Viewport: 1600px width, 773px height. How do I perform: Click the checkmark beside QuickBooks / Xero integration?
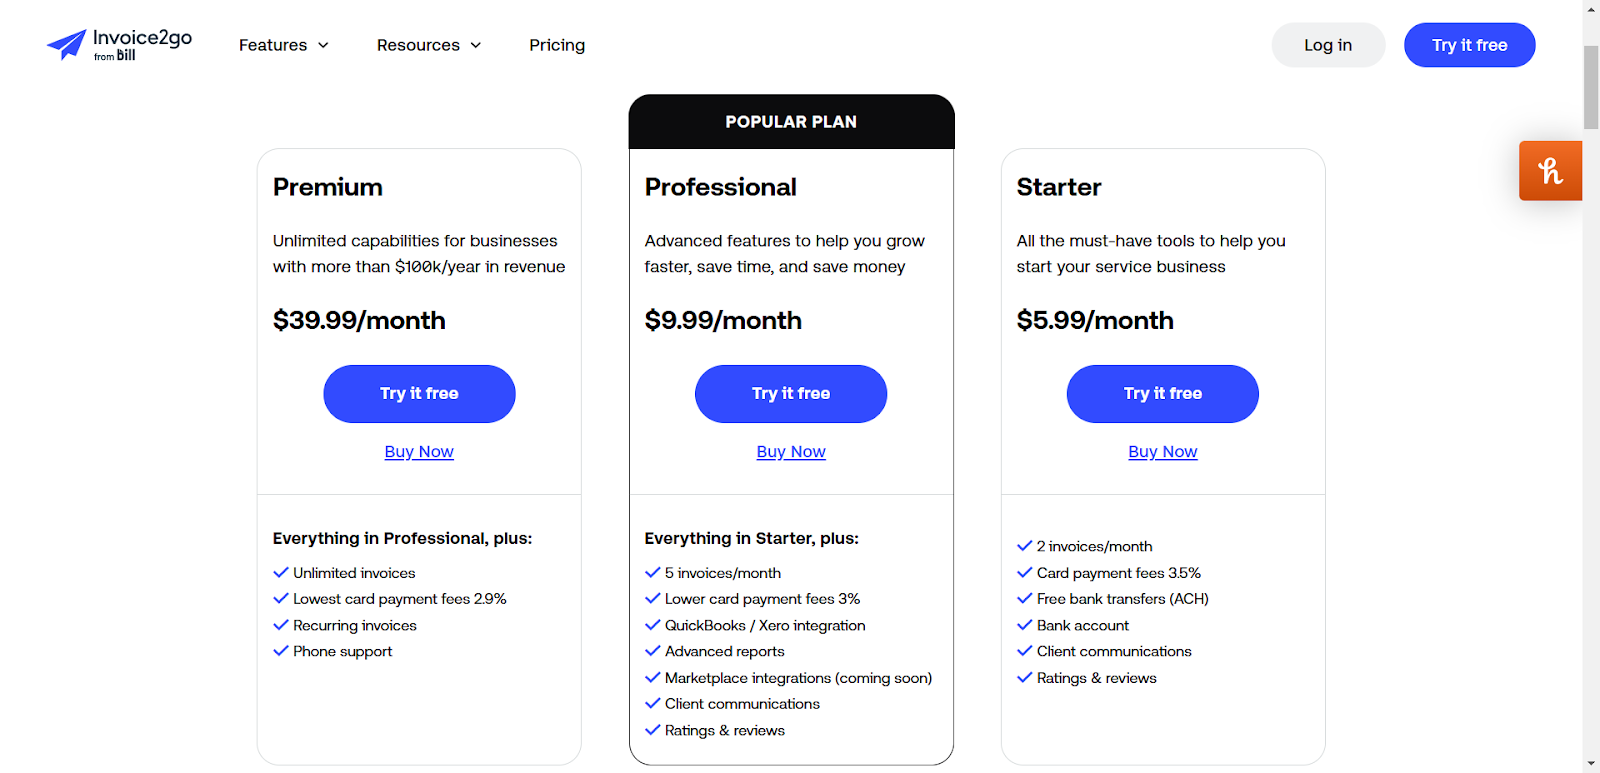652,625
